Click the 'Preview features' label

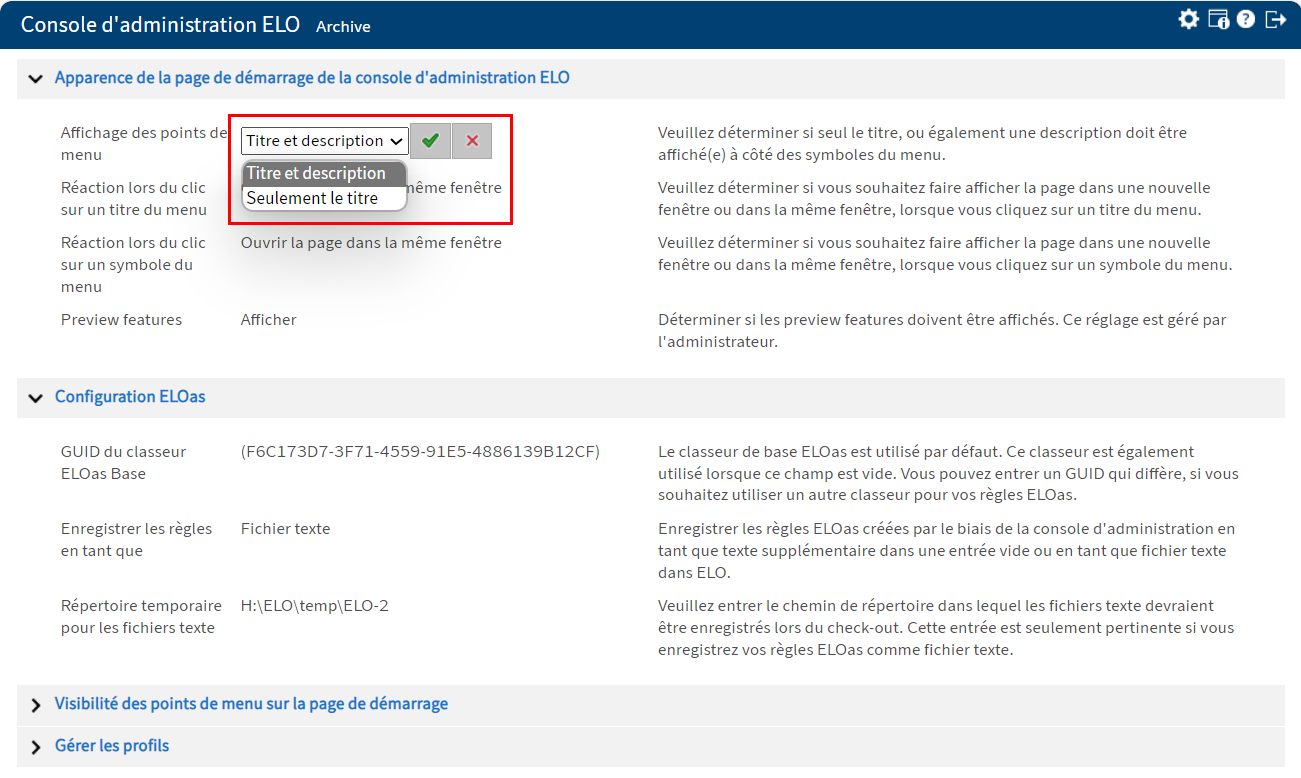pyautogui.click(x=121, y=320)
